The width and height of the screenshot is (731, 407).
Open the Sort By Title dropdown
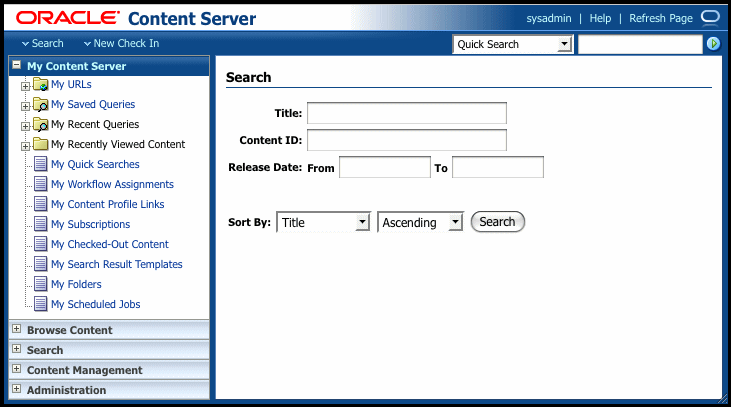[x=324, y=222]
